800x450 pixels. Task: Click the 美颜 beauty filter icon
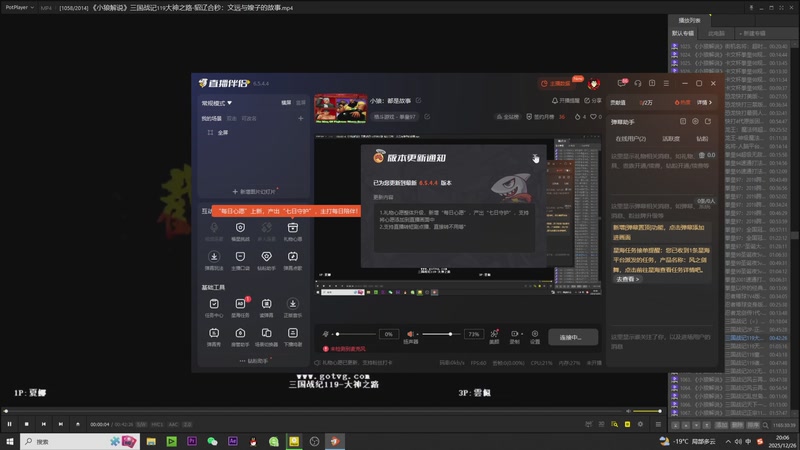pyautogui.click(x=494, y=336)
